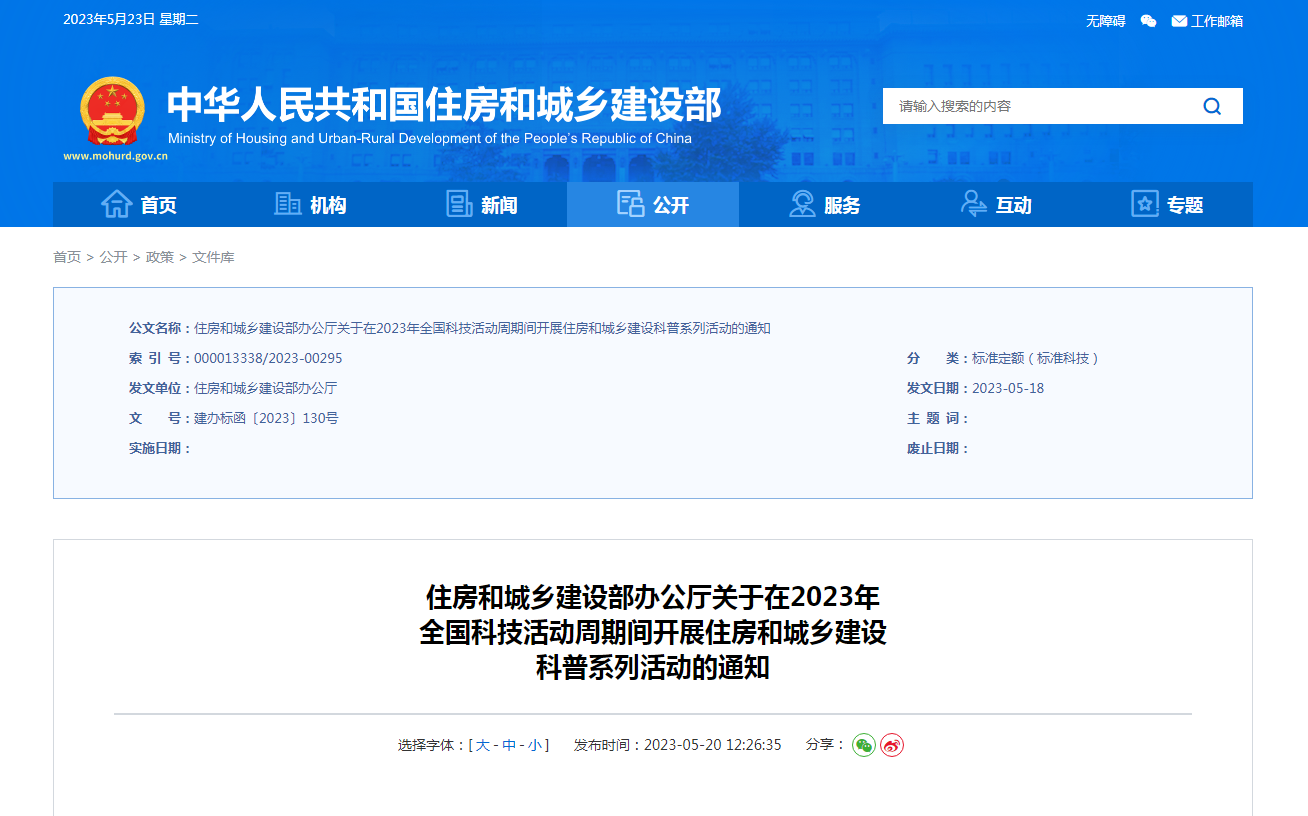Viewport: 1308px width, 816px height.
Task: Click the WeChat icon in the top bar
Action: (1147, 20)
